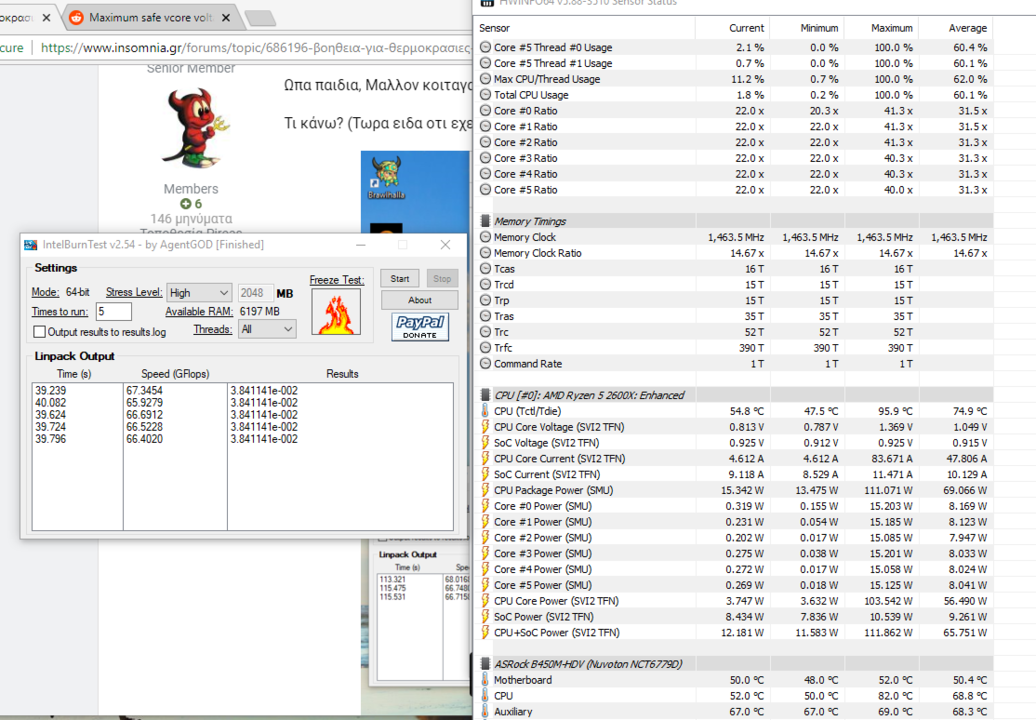Click the red daemon forum avatar
1036x720 pixels.
[195, 127]
